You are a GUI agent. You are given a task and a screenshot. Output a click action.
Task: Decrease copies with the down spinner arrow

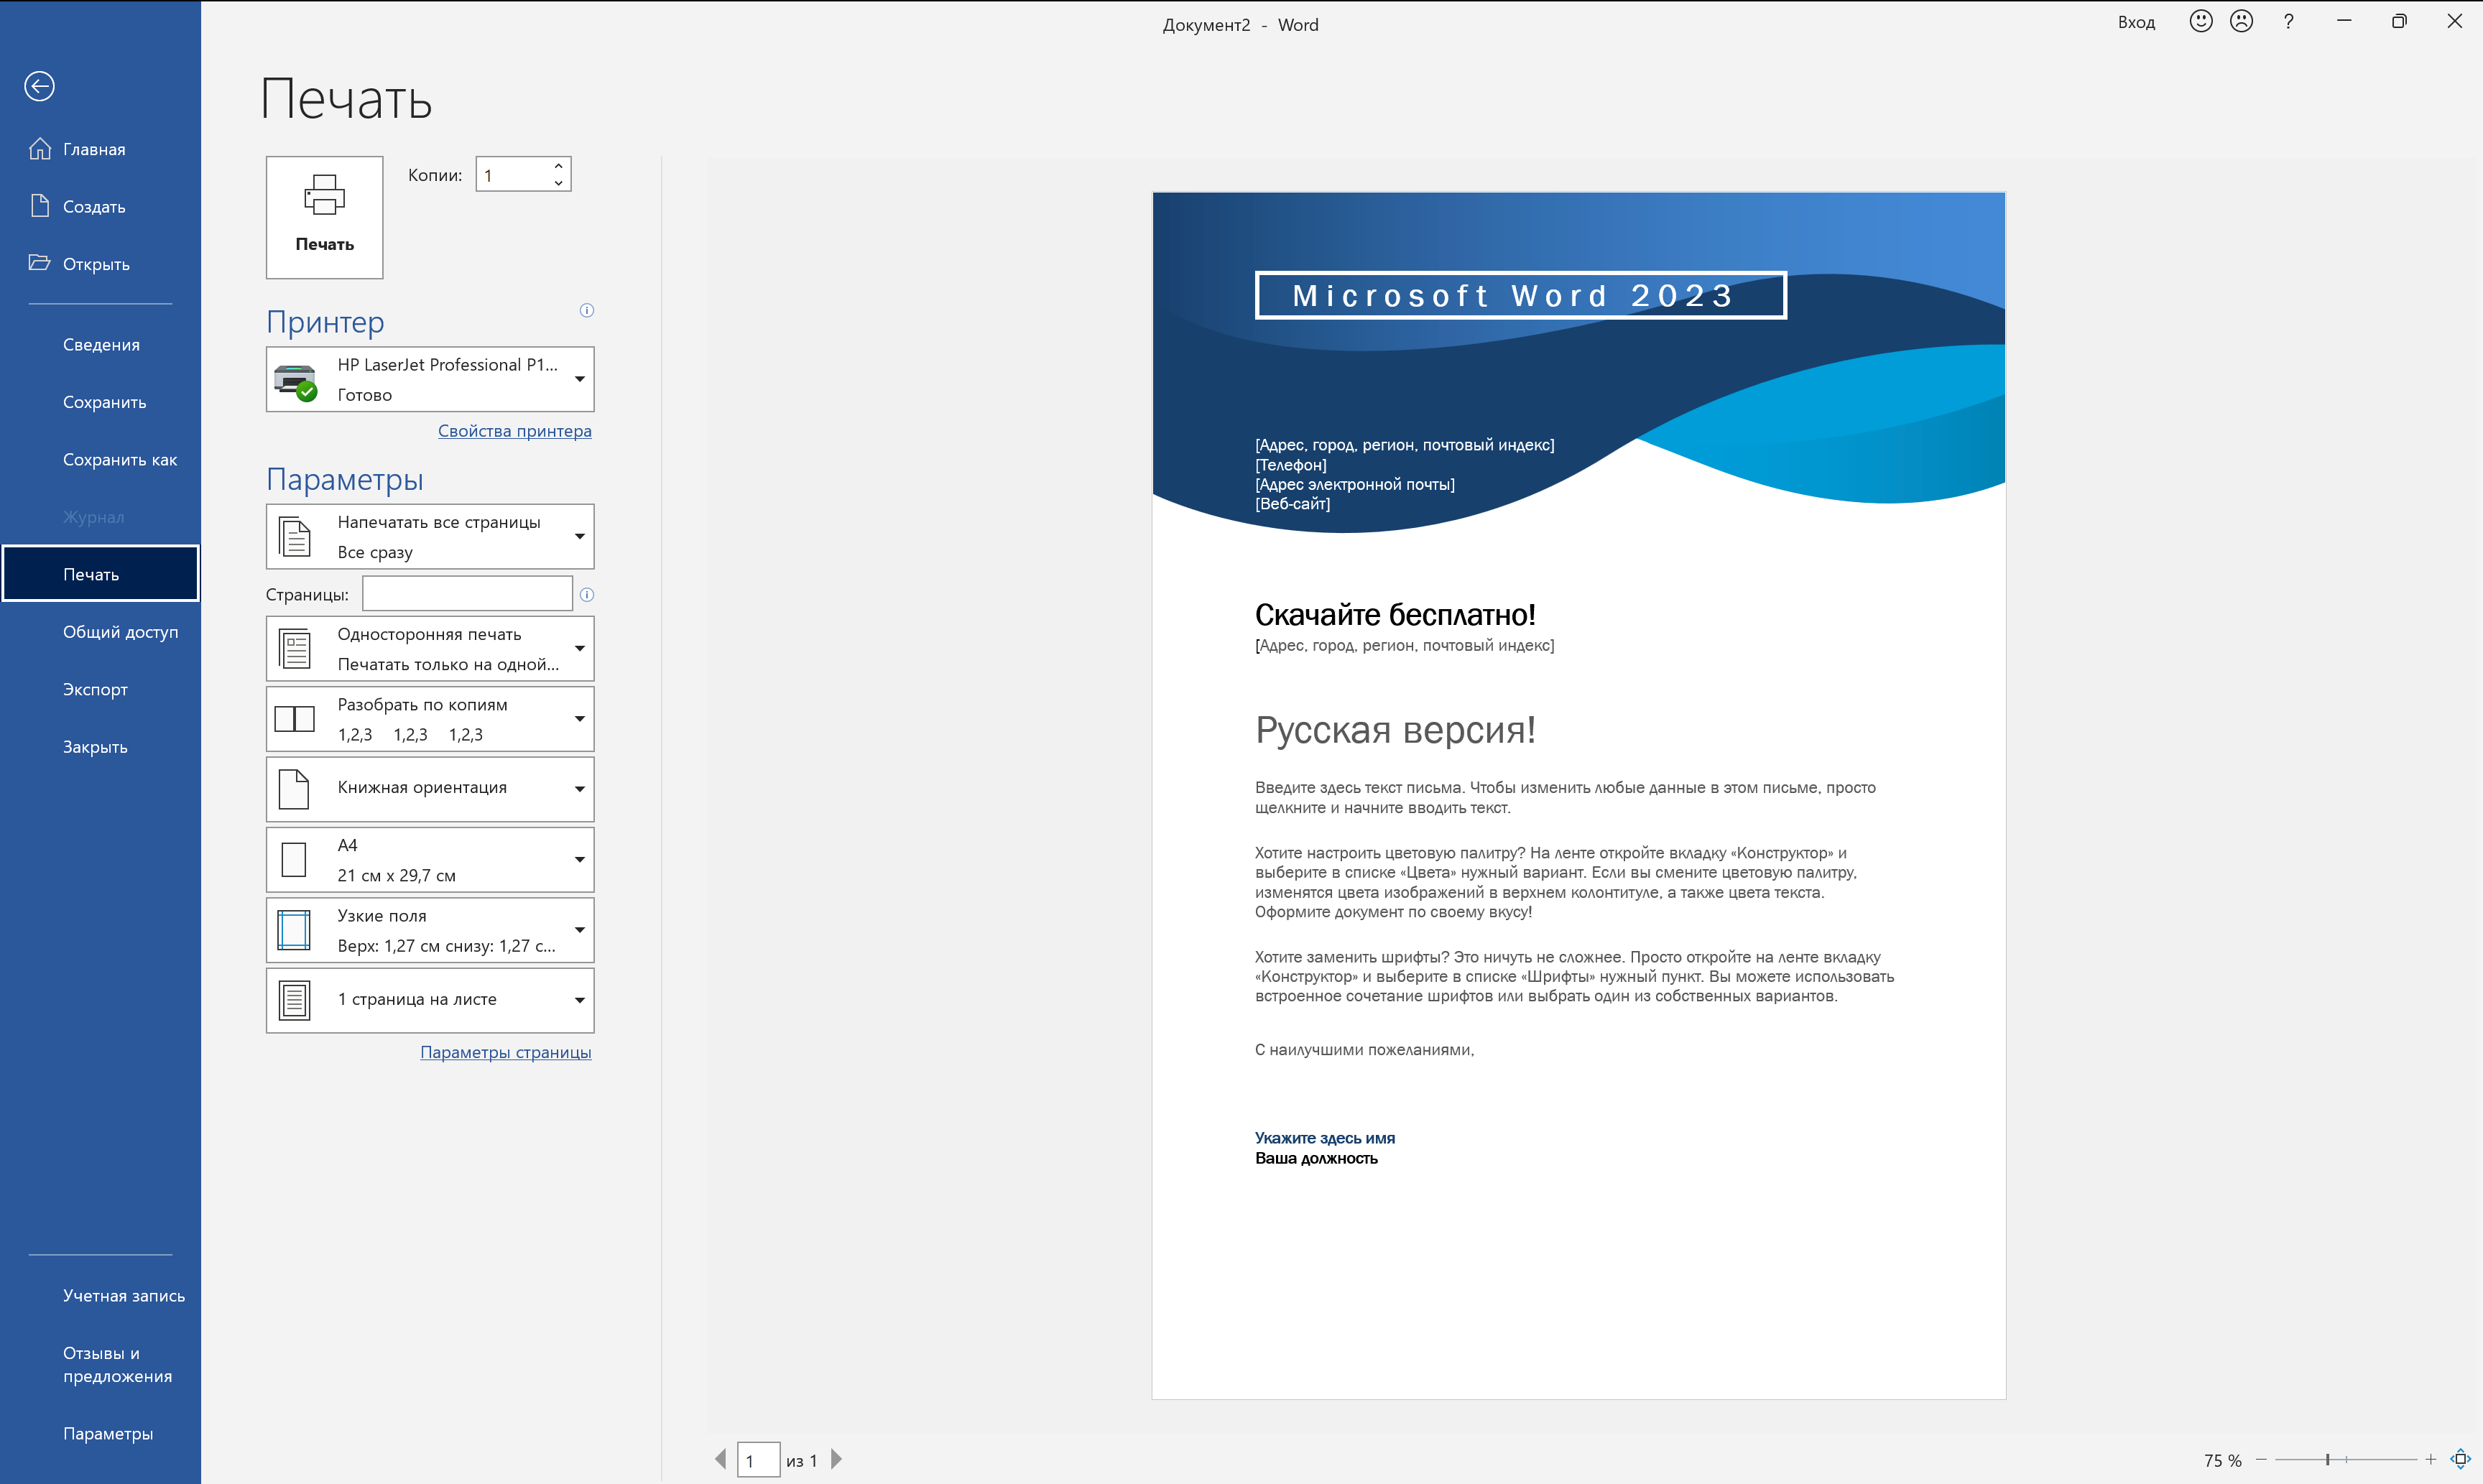[558, 183]
